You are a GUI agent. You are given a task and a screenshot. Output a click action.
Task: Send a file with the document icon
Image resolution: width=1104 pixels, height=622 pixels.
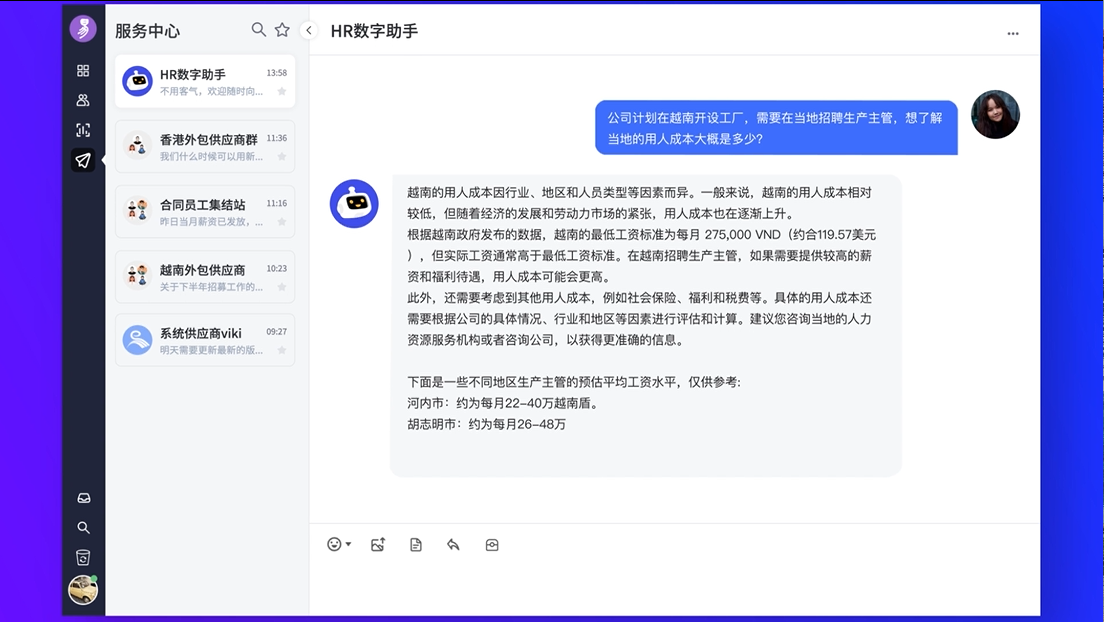tap(416, 544)
